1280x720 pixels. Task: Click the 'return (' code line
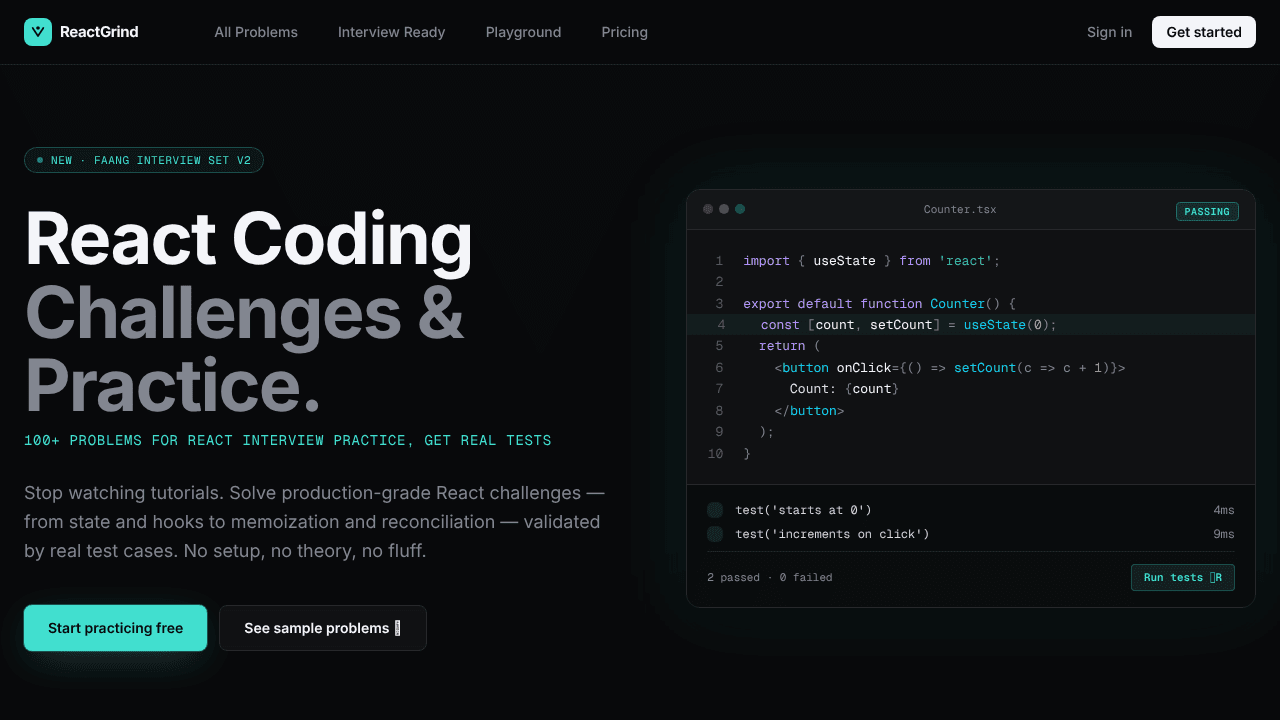[789, 345]
